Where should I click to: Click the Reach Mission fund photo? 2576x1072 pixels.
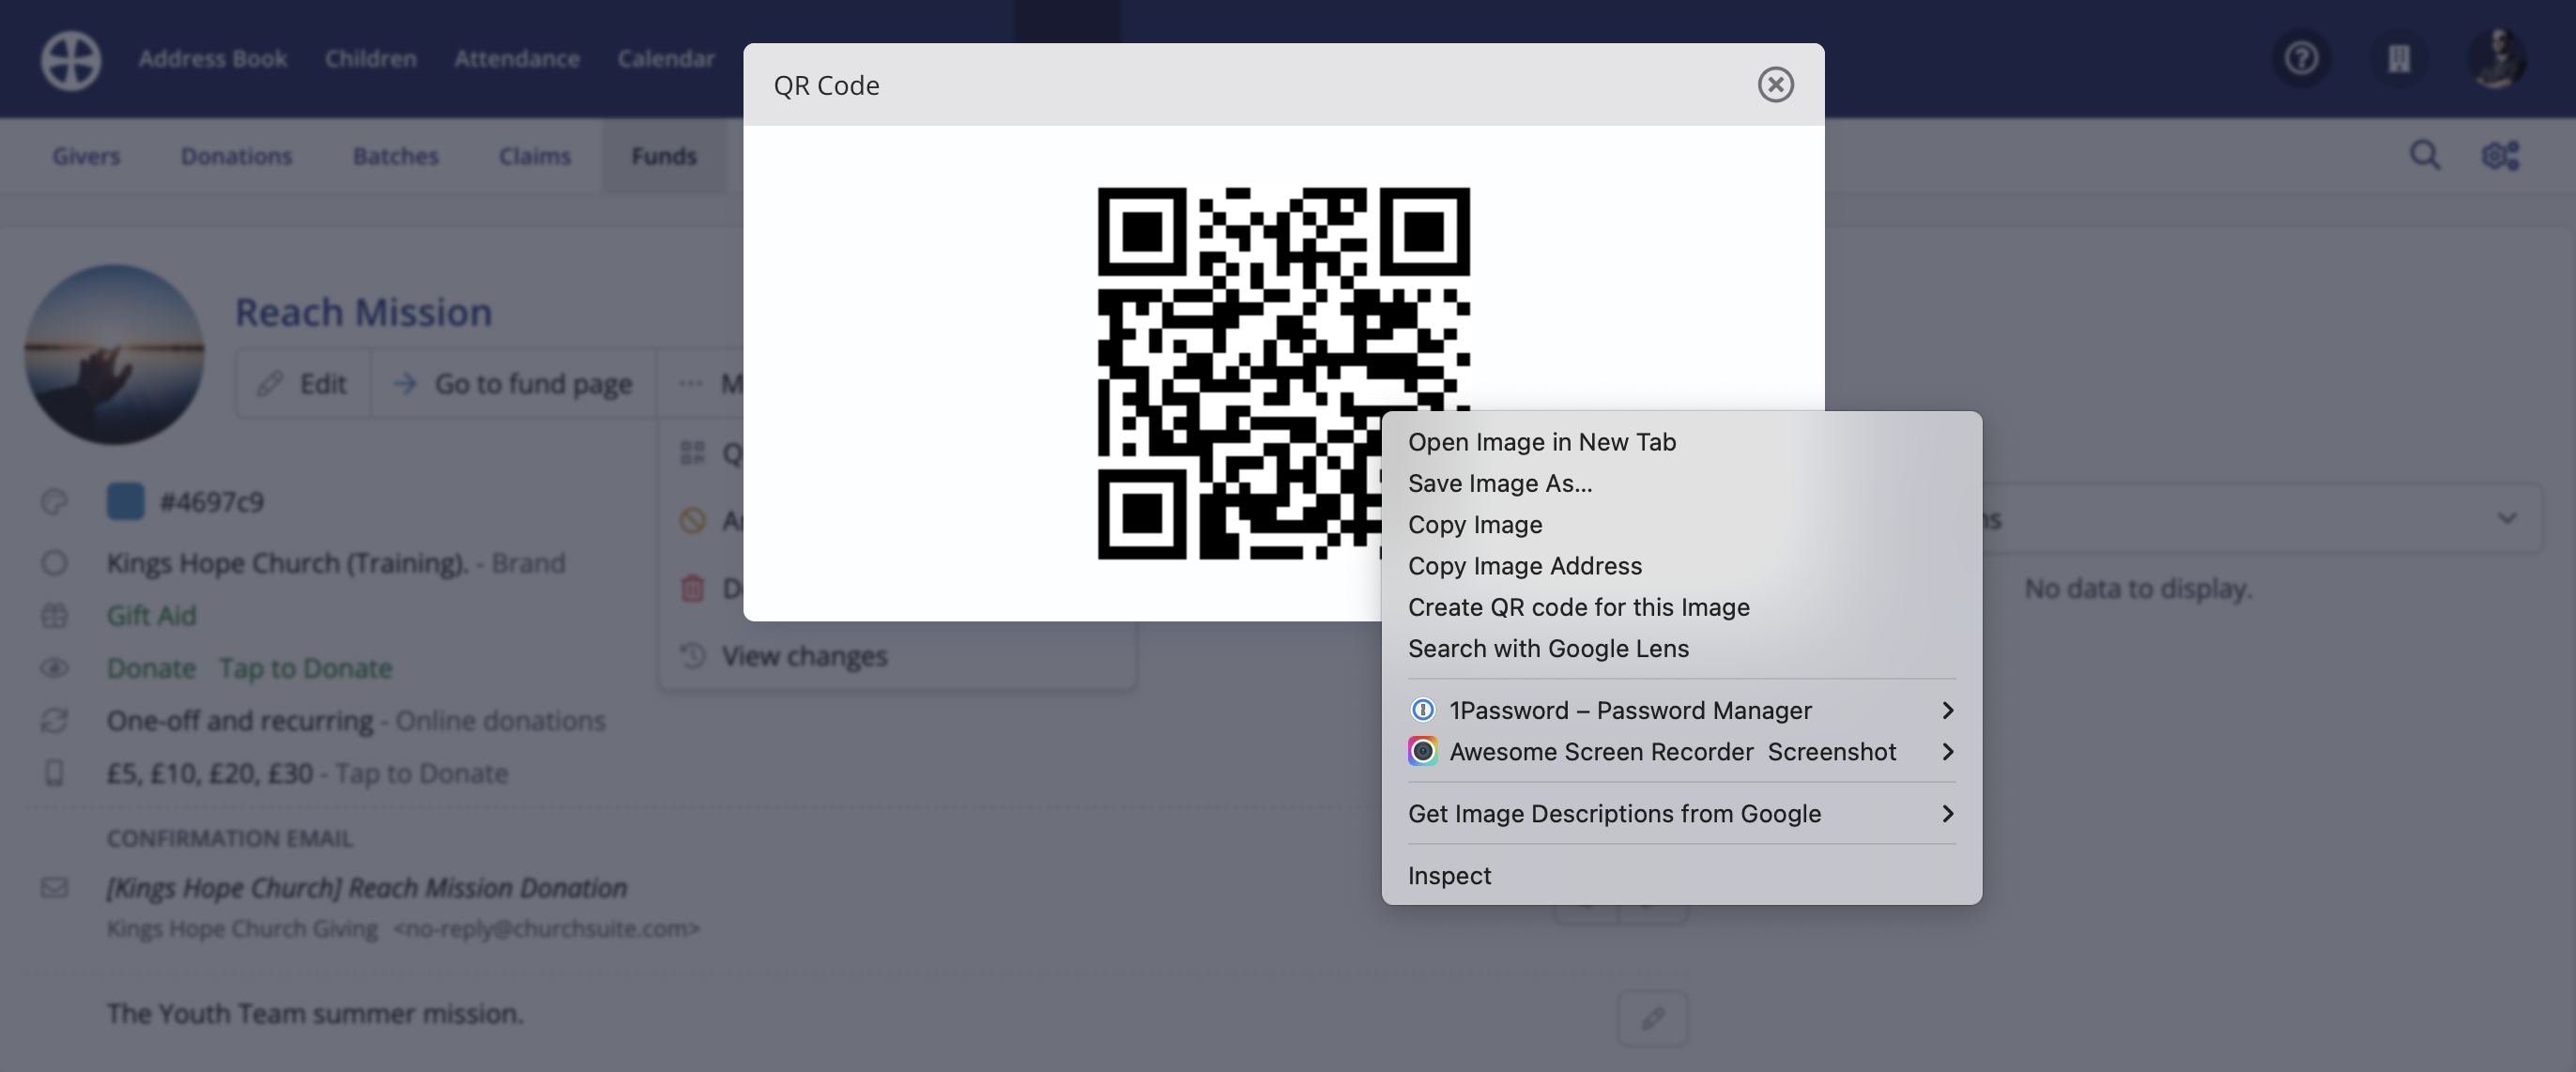point(114,355)
